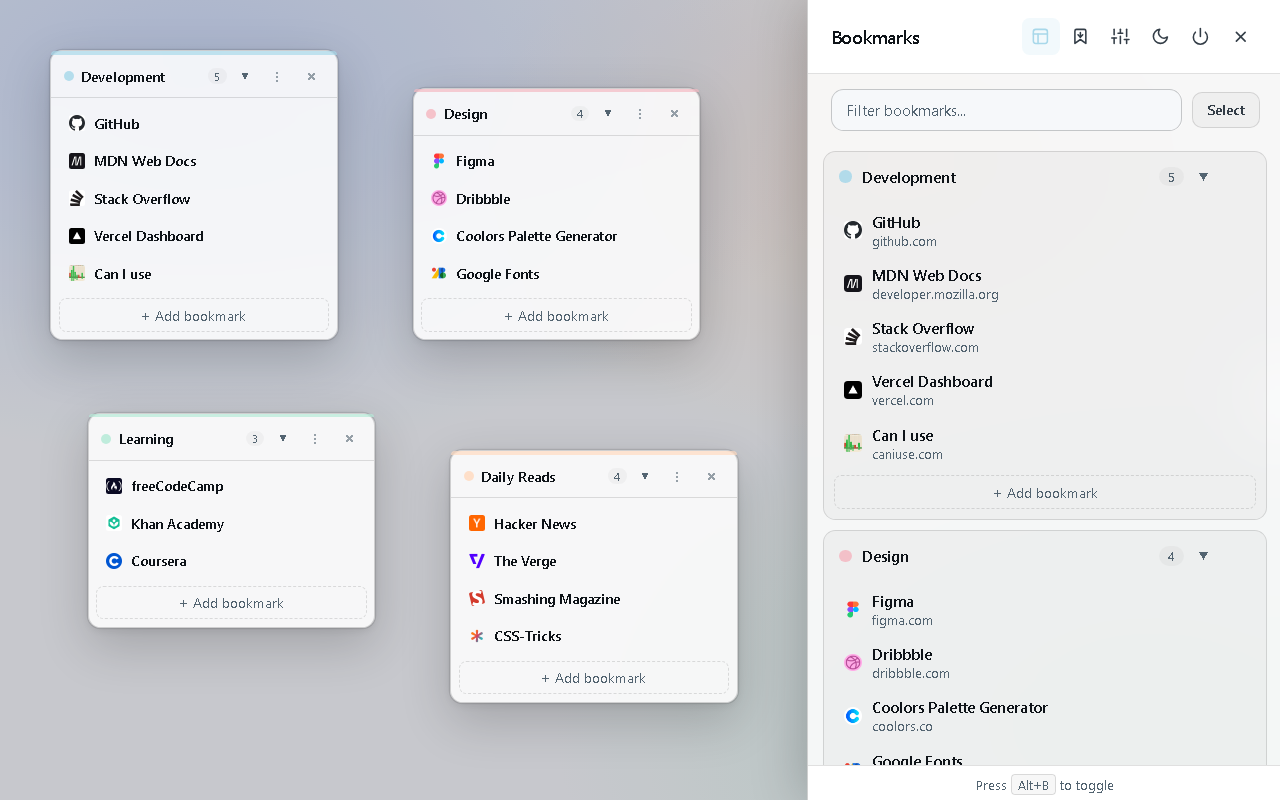The height and width of the screenshot is (800, 1280).
Task: Open the three-dot menu on Design widget
Action: tap(640, 114)
